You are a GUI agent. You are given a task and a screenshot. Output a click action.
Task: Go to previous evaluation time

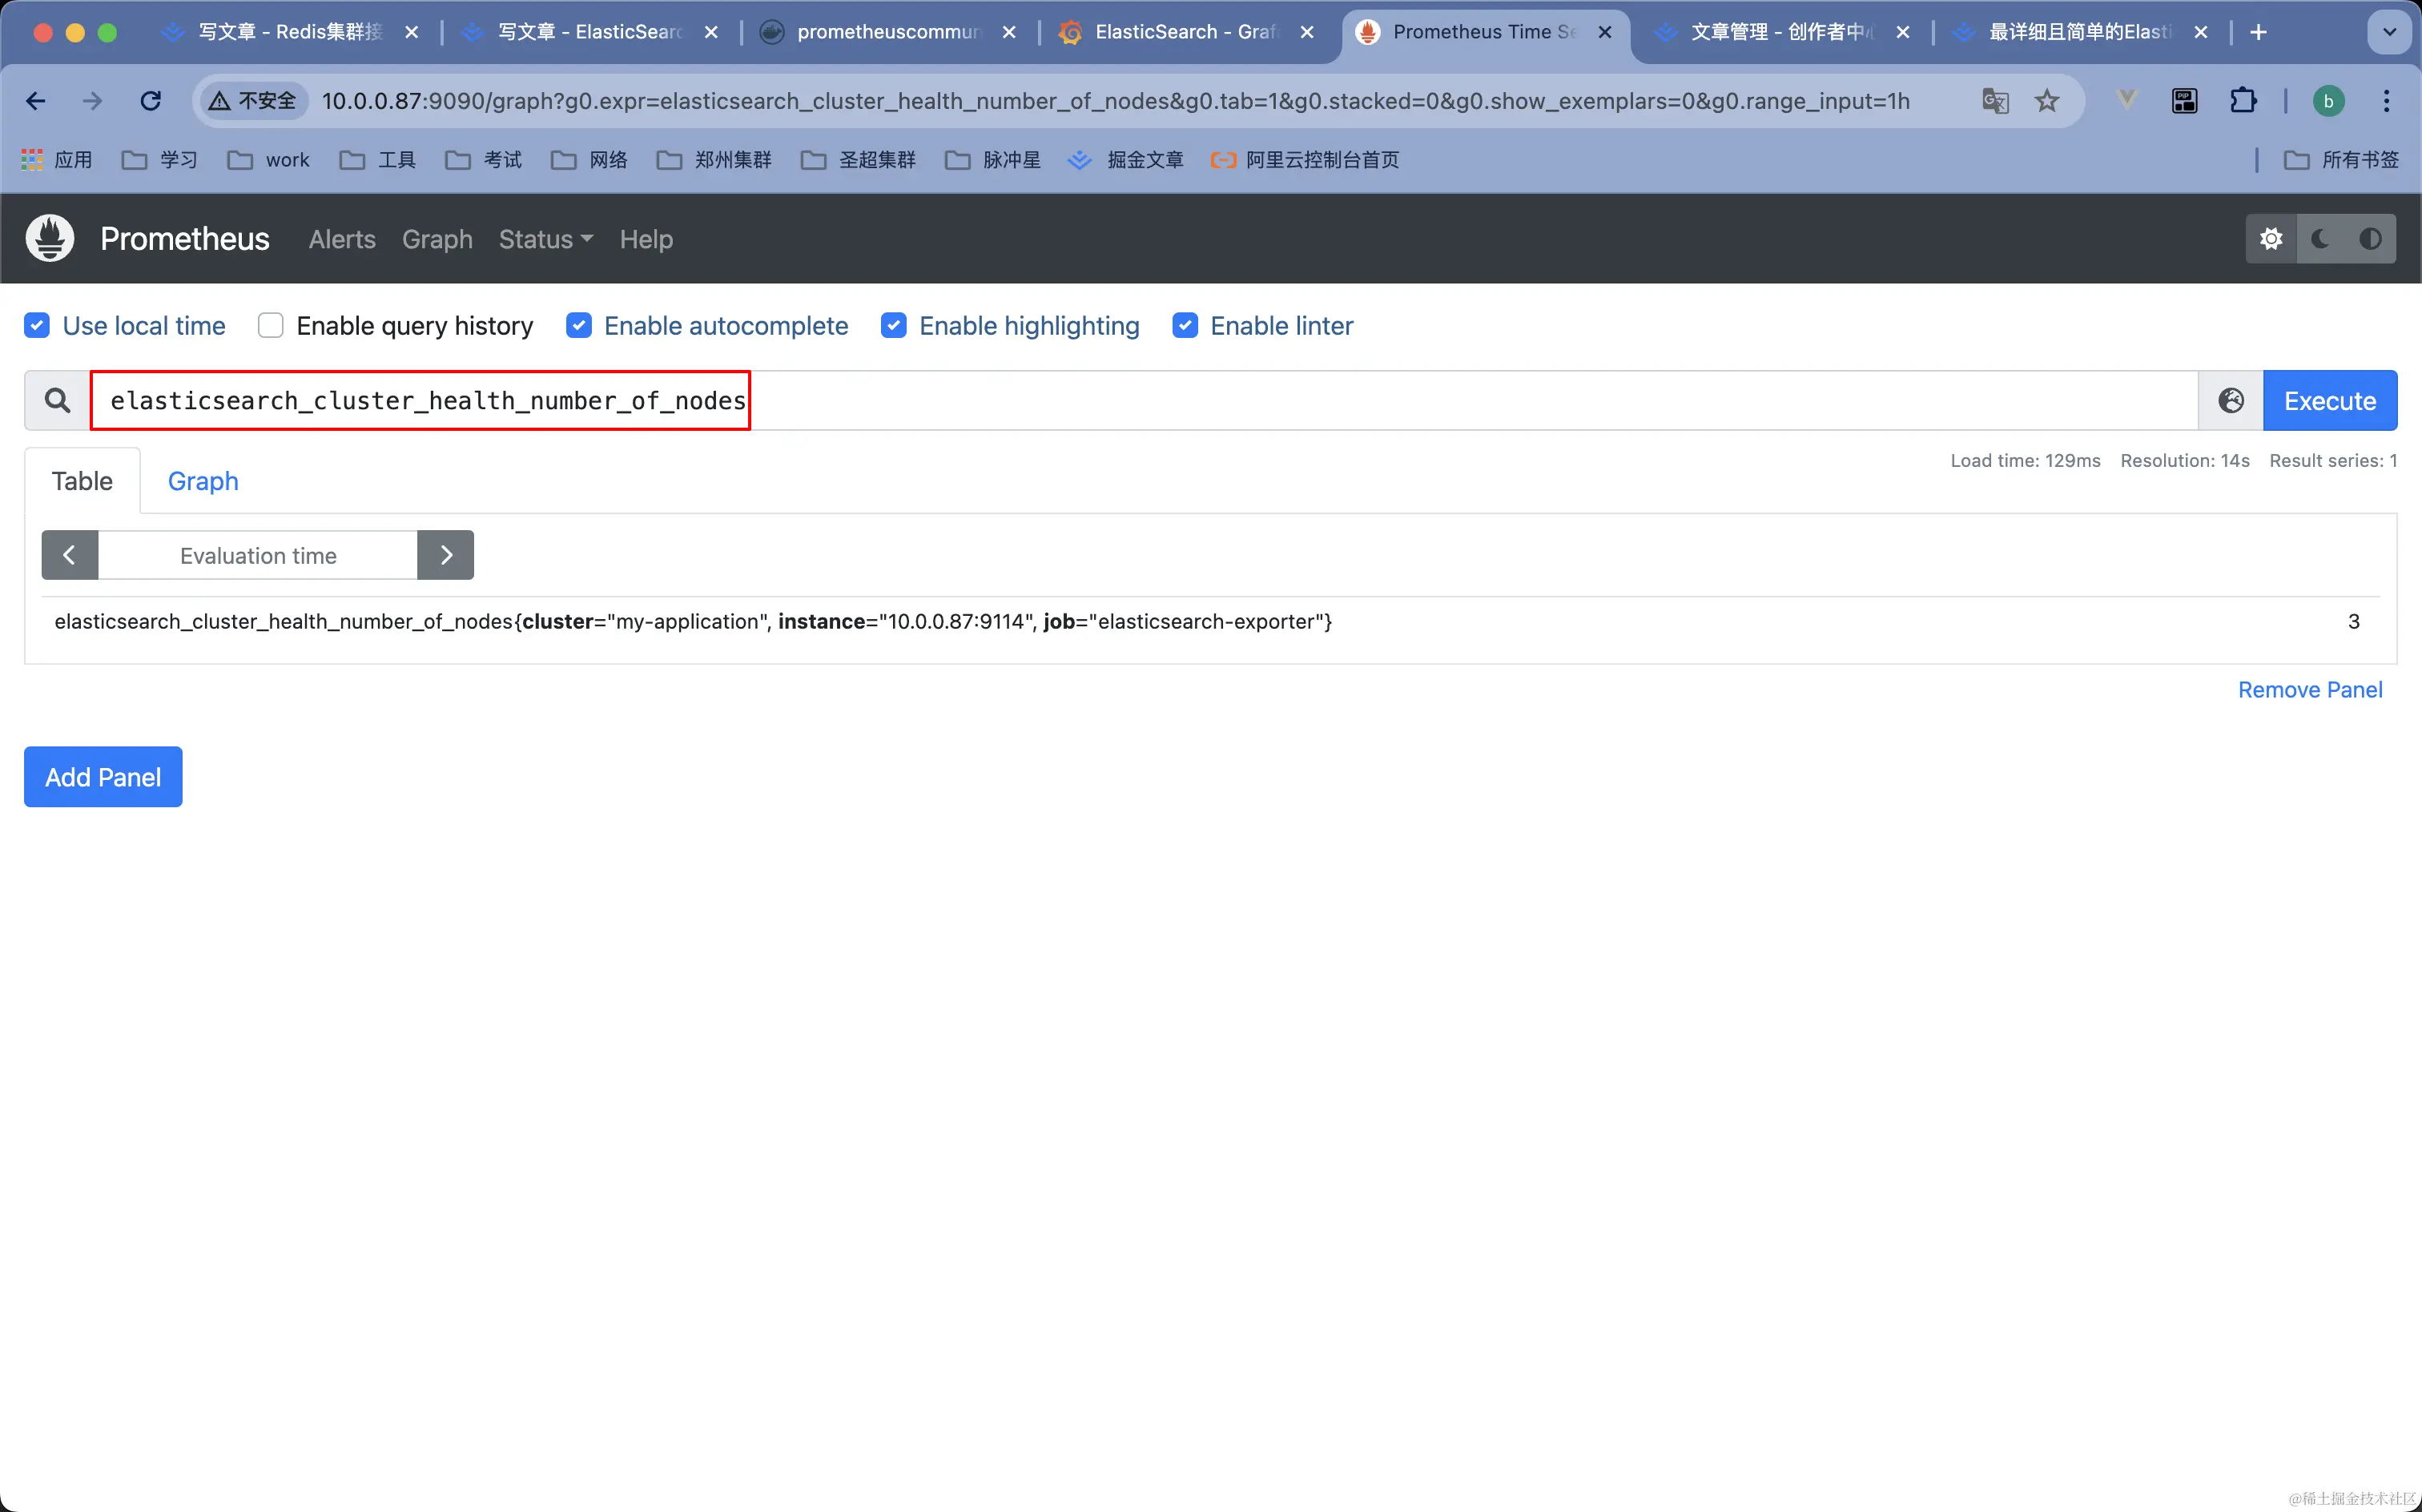[69, 555]
